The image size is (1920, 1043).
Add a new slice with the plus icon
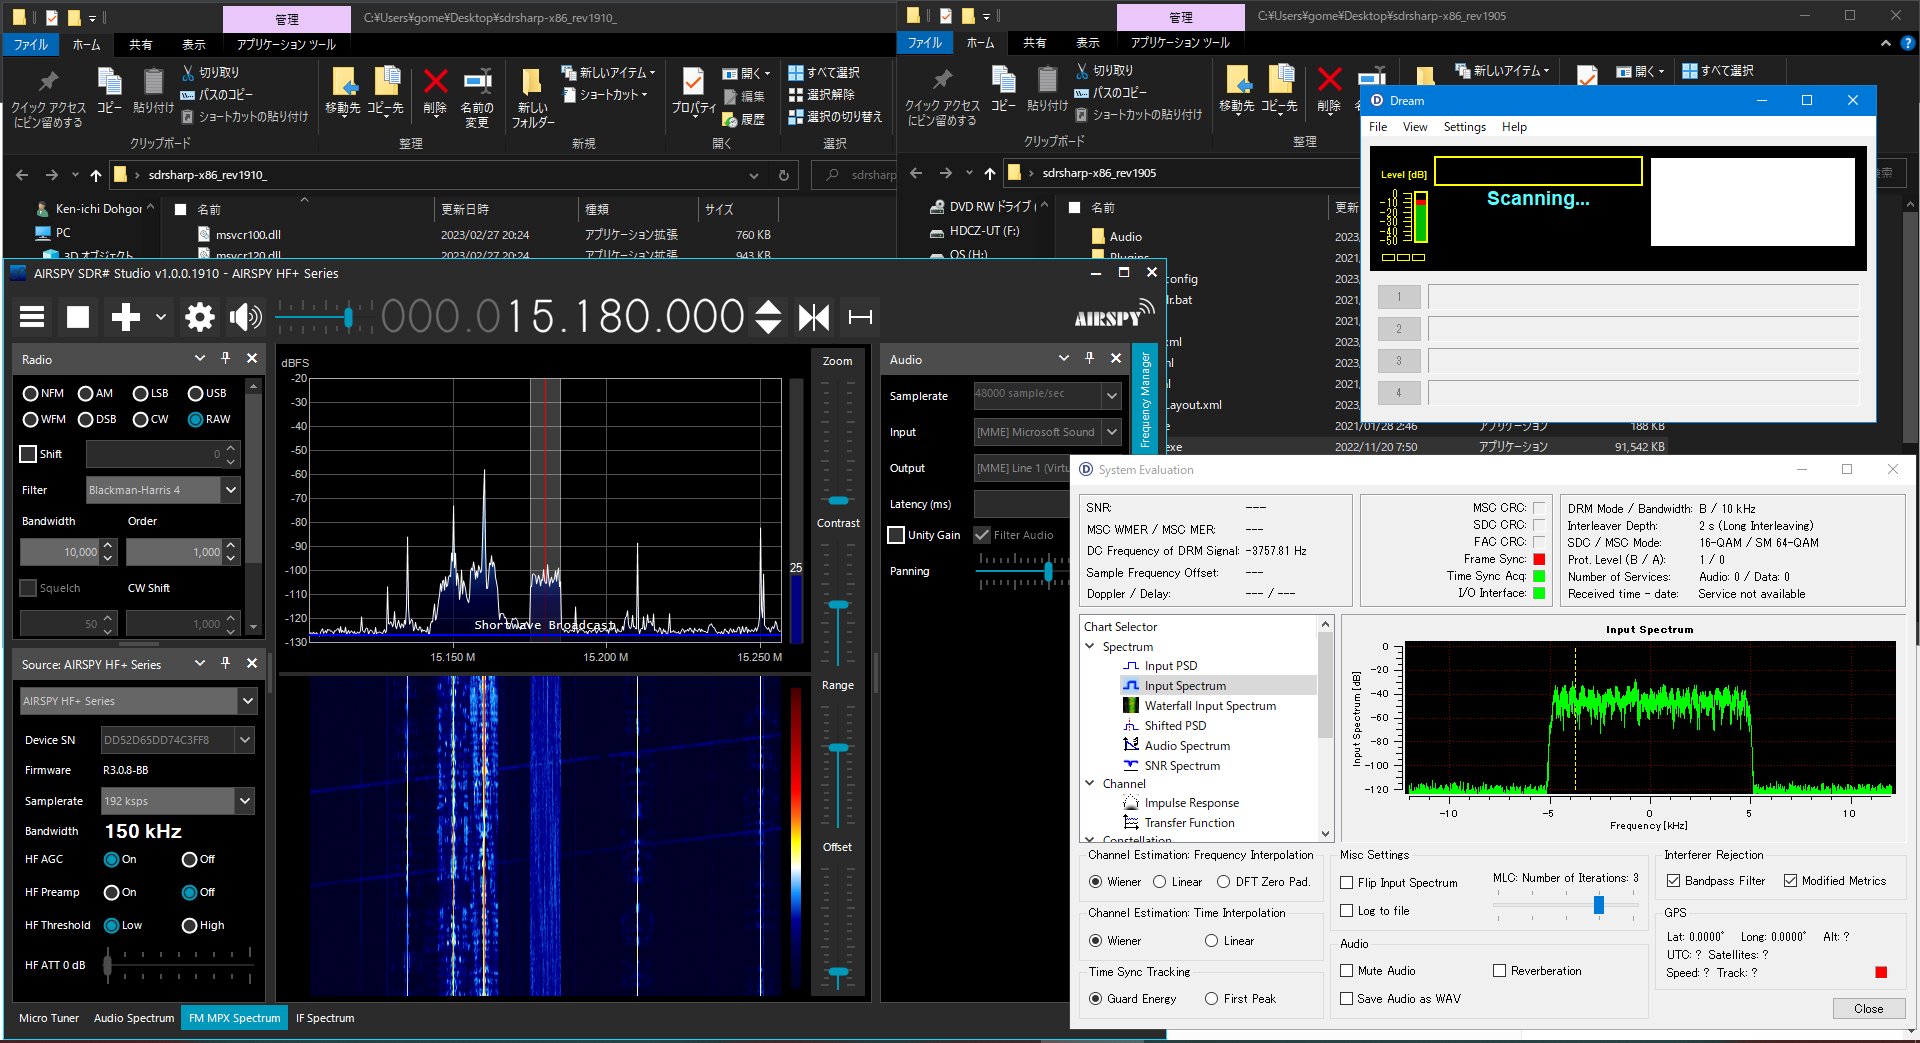click(x=124, y=317)
